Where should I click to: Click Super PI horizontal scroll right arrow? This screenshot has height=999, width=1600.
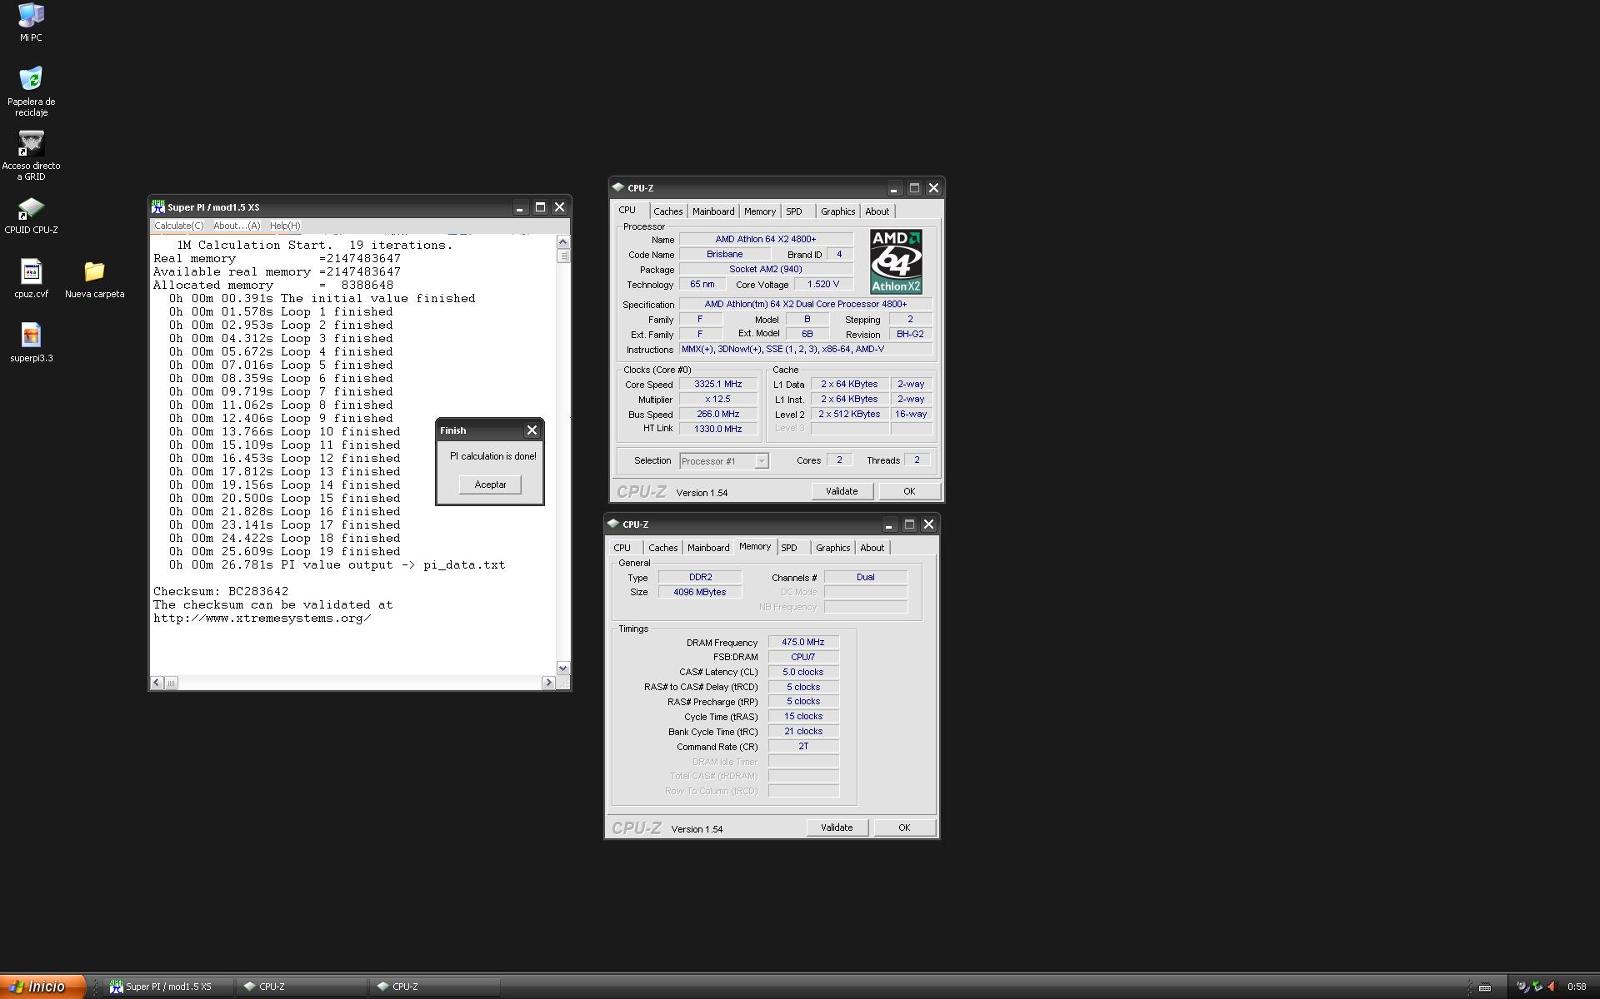click(x=548, y=683)
